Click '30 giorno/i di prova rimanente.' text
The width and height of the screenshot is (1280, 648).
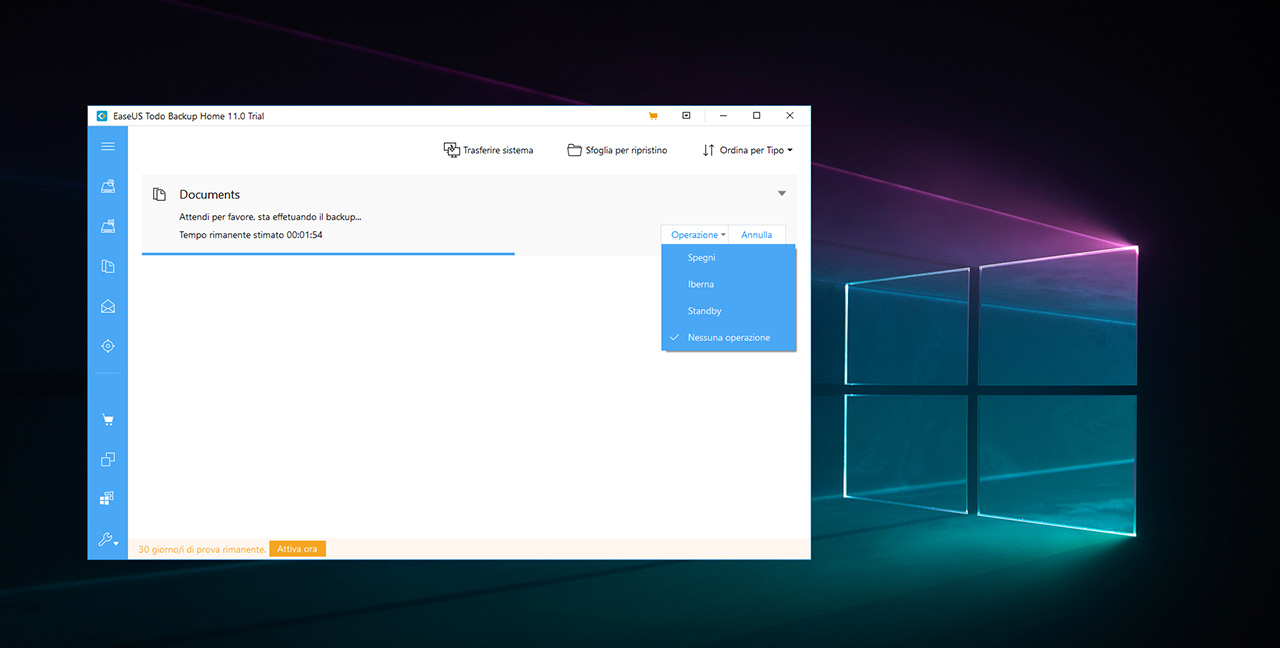(x=202, y=549)
